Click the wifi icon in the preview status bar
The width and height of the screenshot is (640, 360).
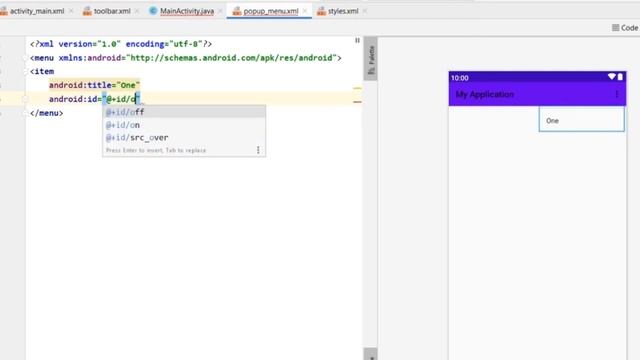[x=611, y=77]
